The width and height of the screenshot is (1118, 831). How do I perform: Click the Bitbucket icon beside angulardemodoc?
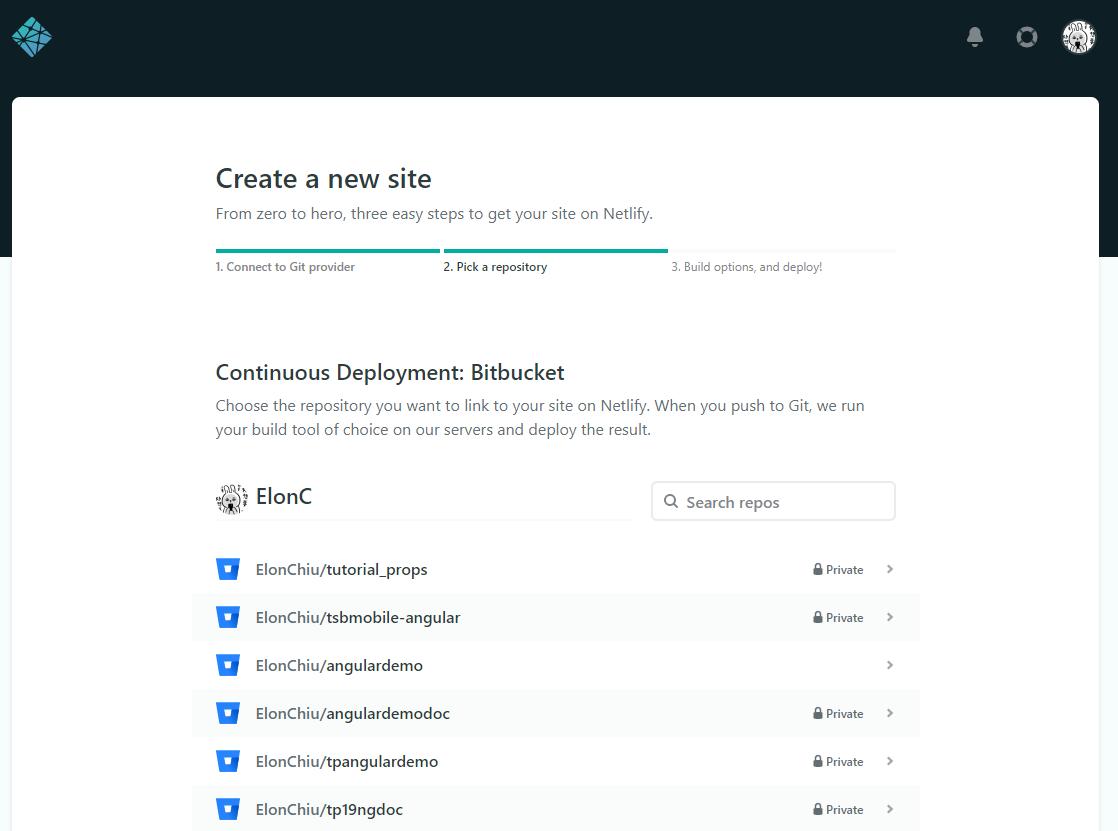[x=228, y=713]
